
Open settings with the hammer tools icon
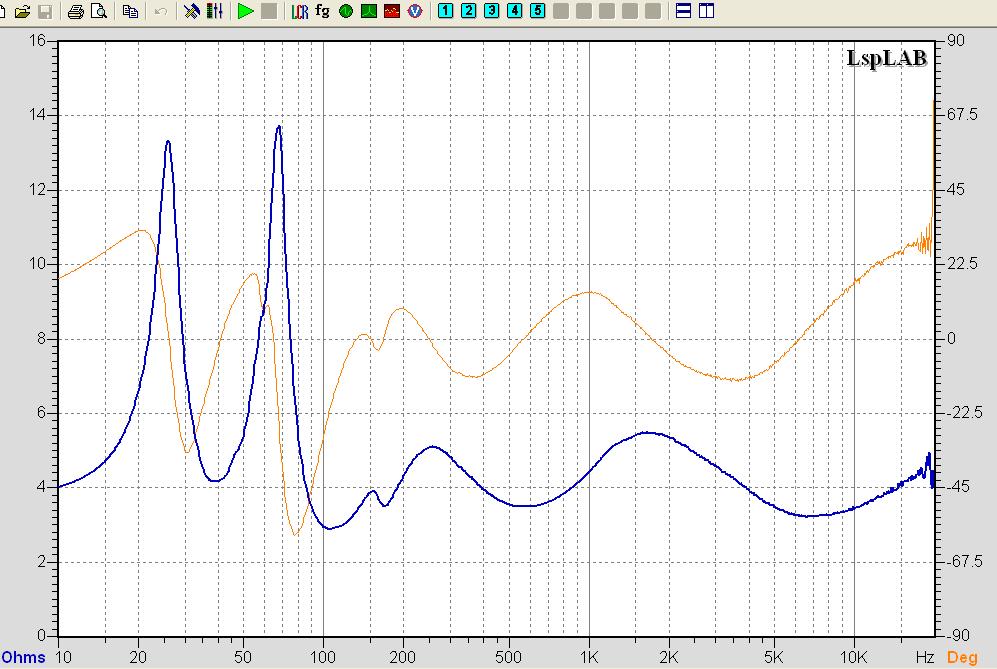(191, 11)
